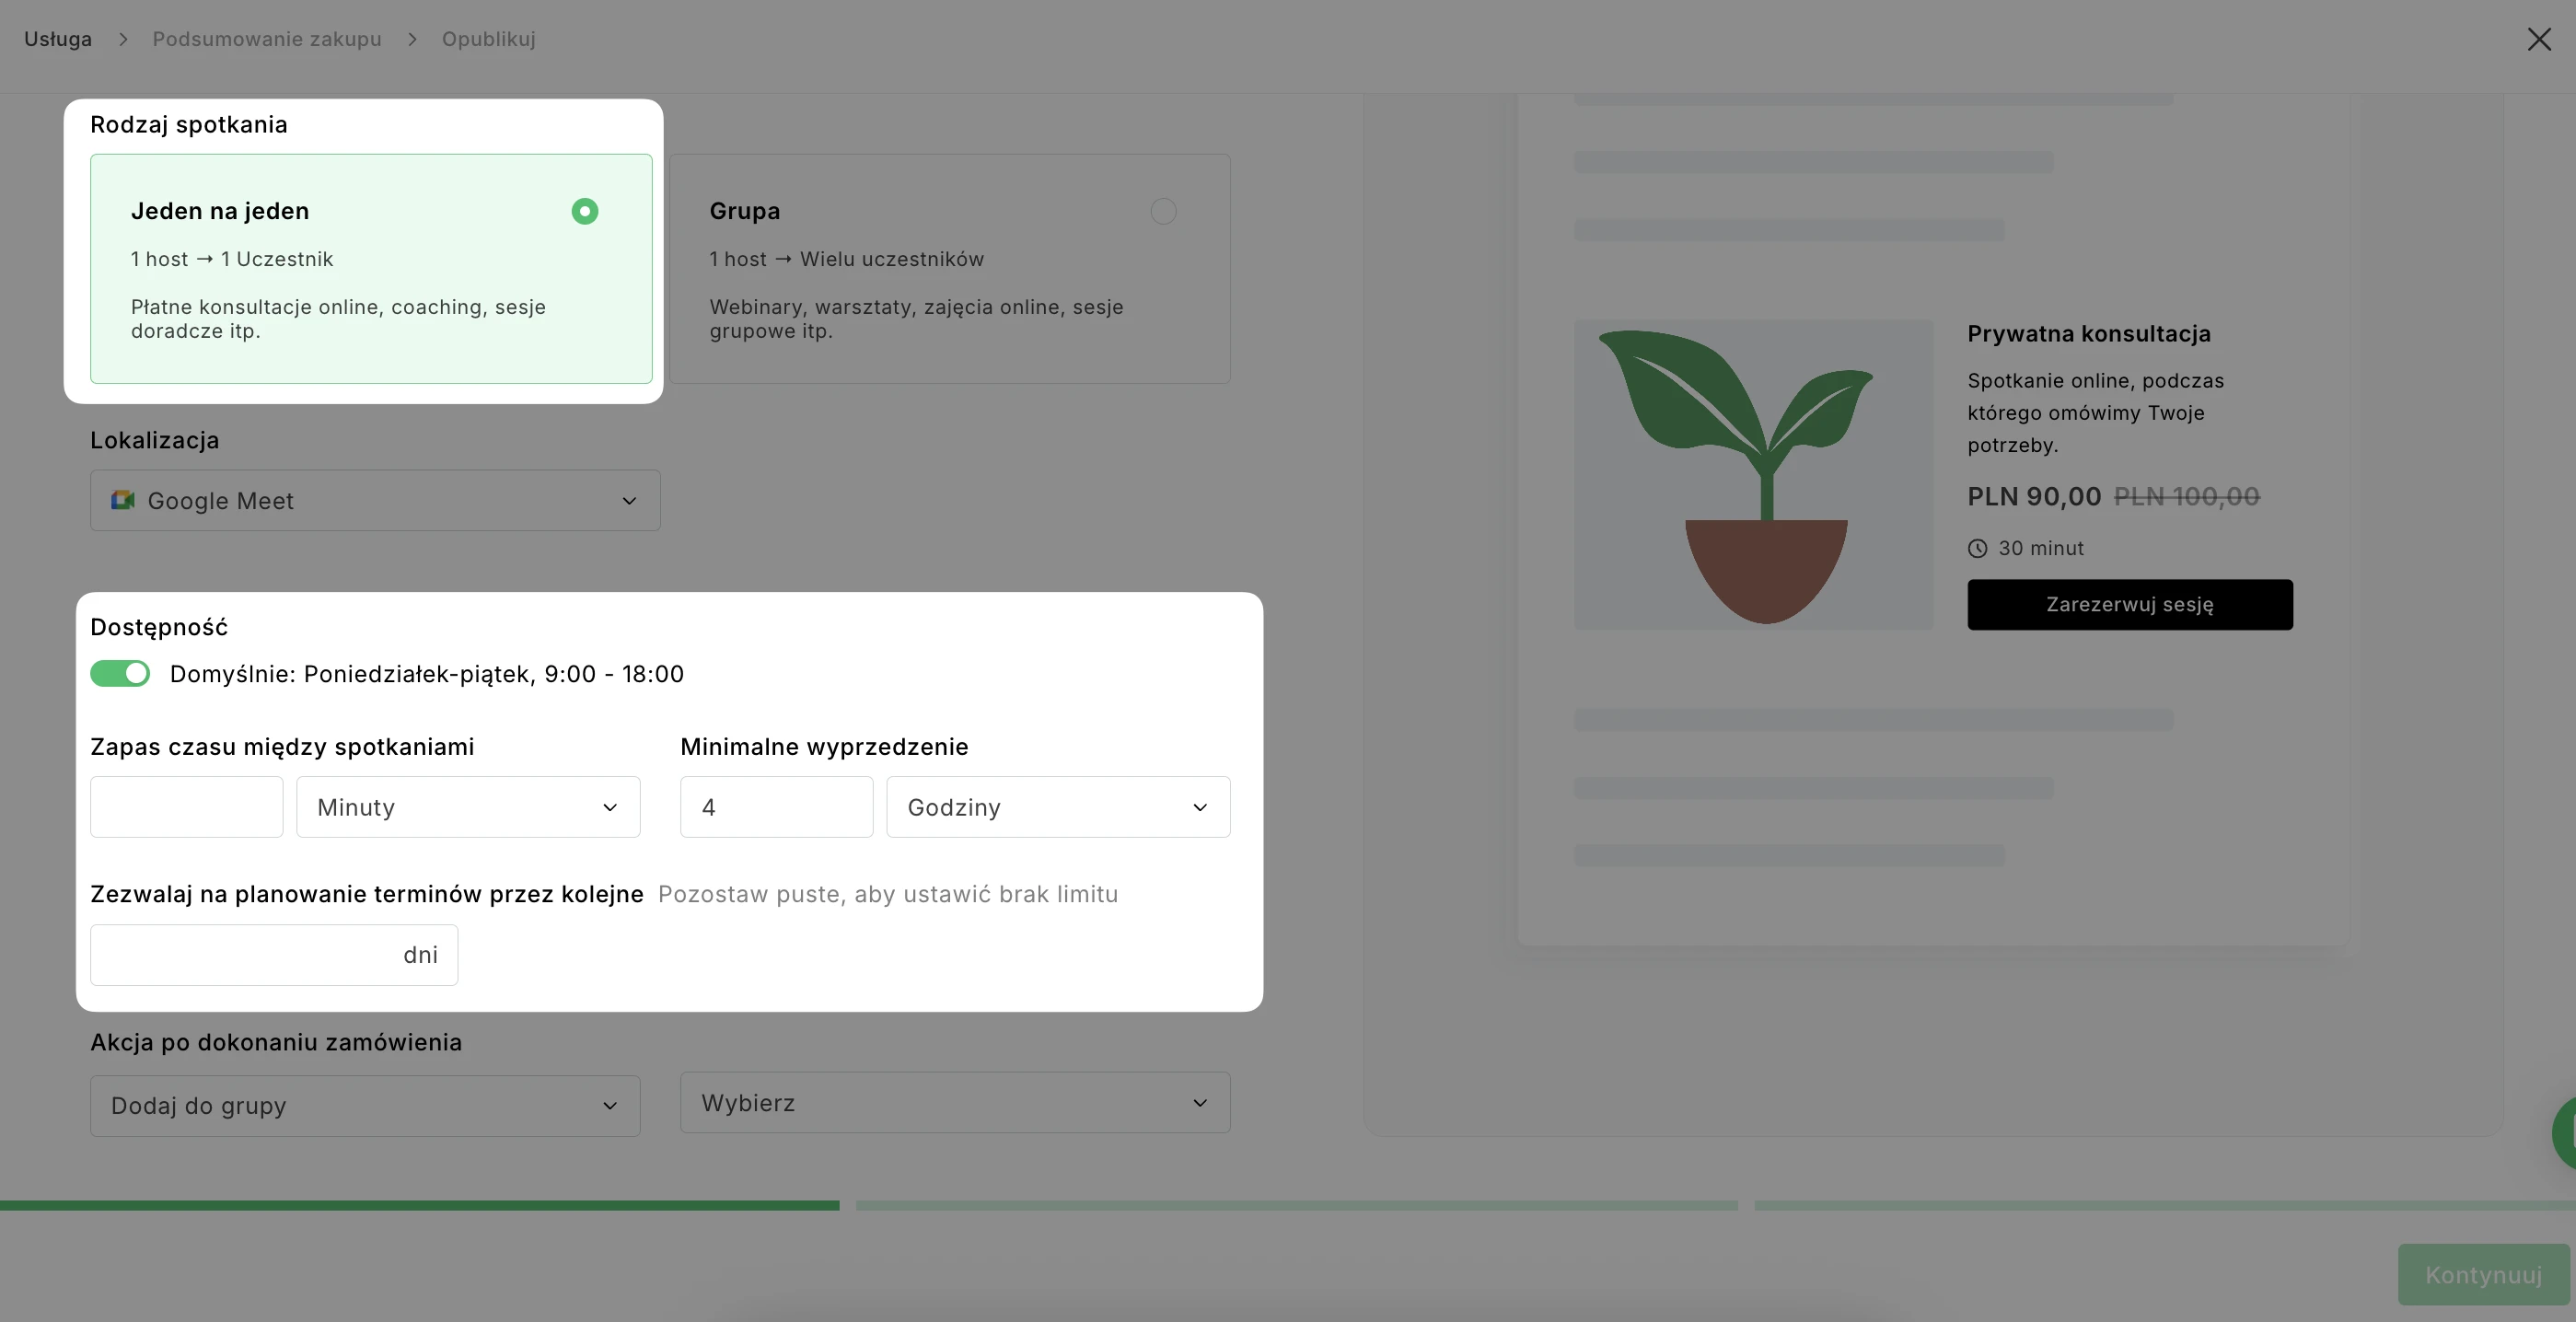Open the Wybierz dropdown
The height and width of the screenshot is (1322, 2576).
click(955, 1103)
